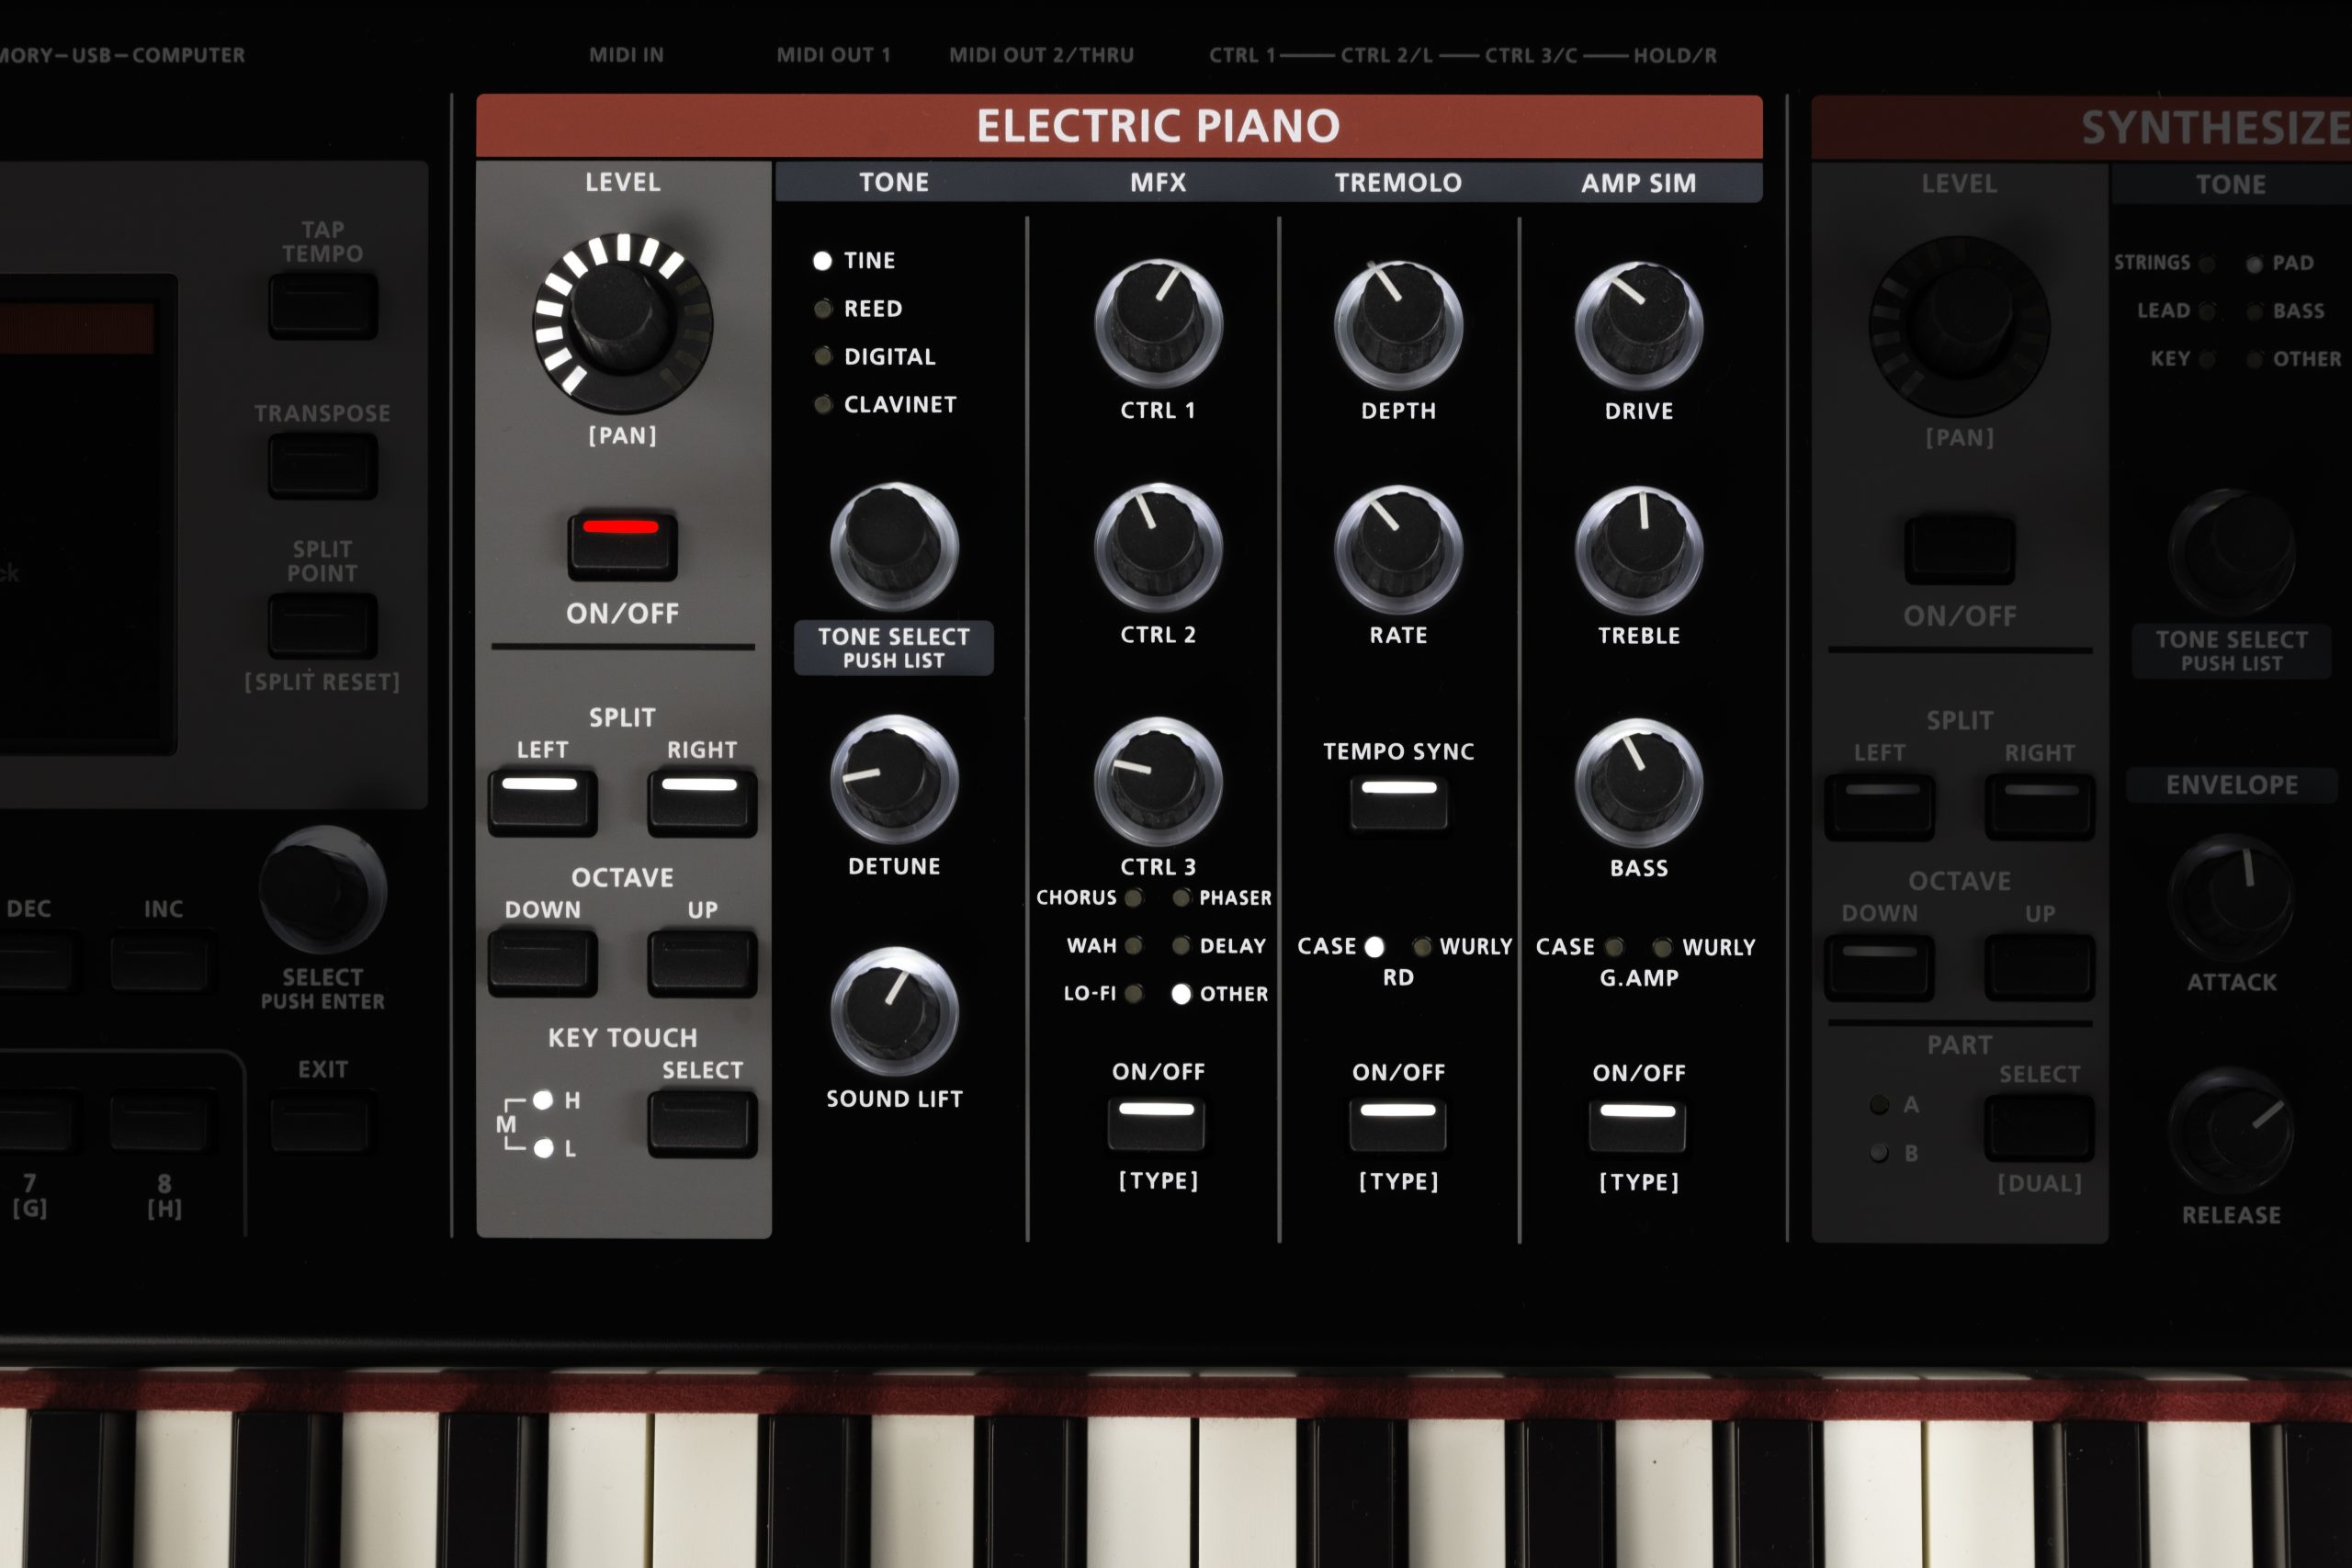Select the CLAVINET tone
This screenshot has height=1568, width=2352.
tap(822, 404)
